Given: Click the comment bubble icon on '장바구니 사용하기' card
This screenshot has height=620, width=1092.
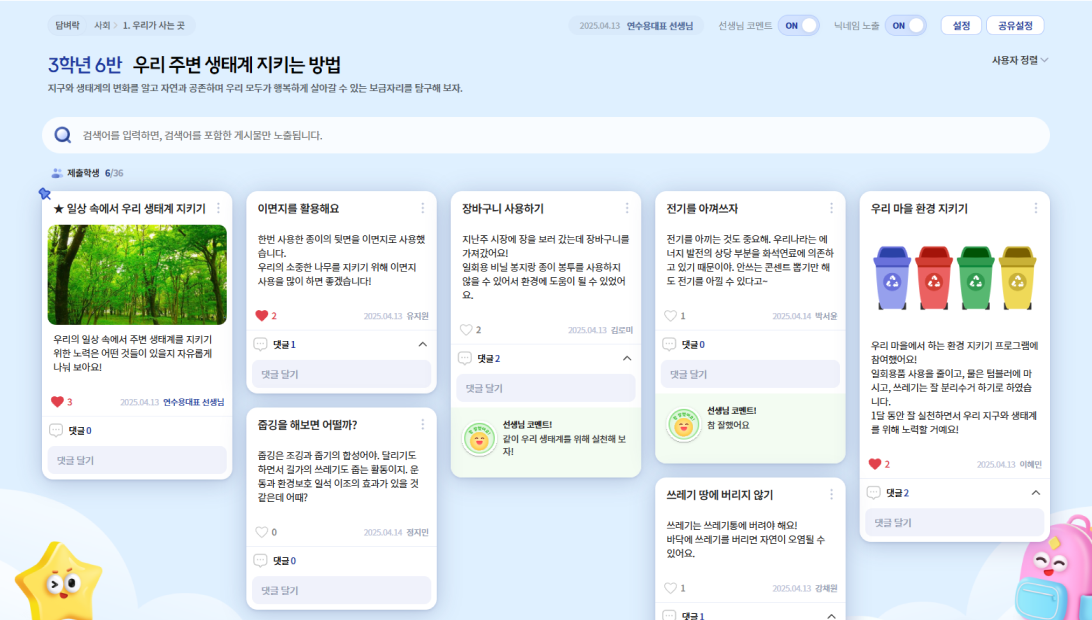Looking at the screenshot, I should coord(465,358).
